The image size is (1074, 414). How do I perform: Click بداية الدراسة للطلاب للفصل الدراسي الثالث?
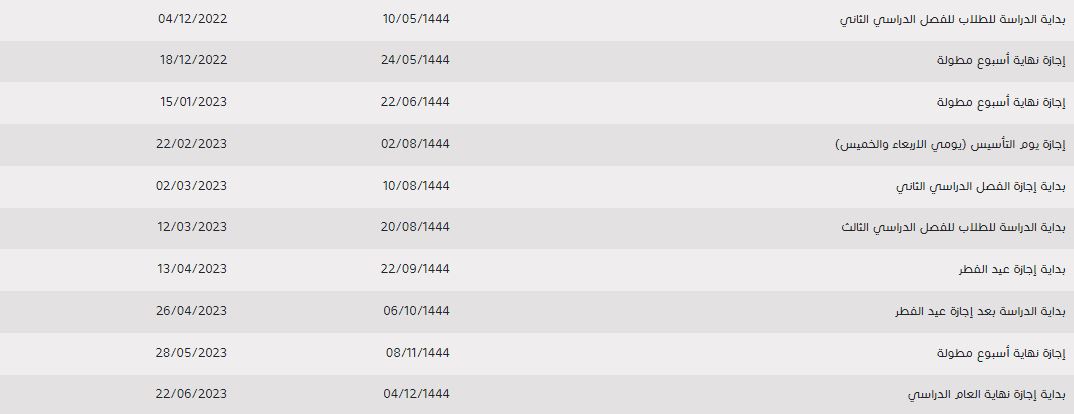(953, 228)
